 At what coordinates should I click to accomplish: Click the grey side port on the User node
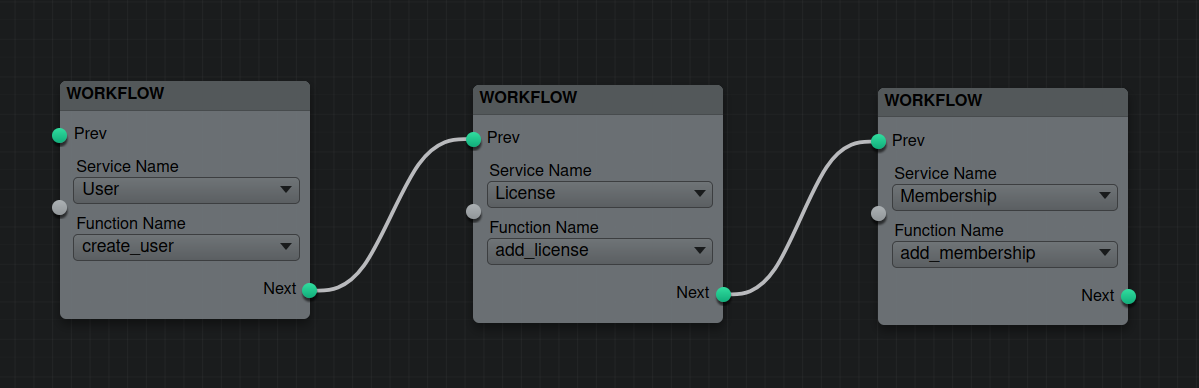[60, 207]
